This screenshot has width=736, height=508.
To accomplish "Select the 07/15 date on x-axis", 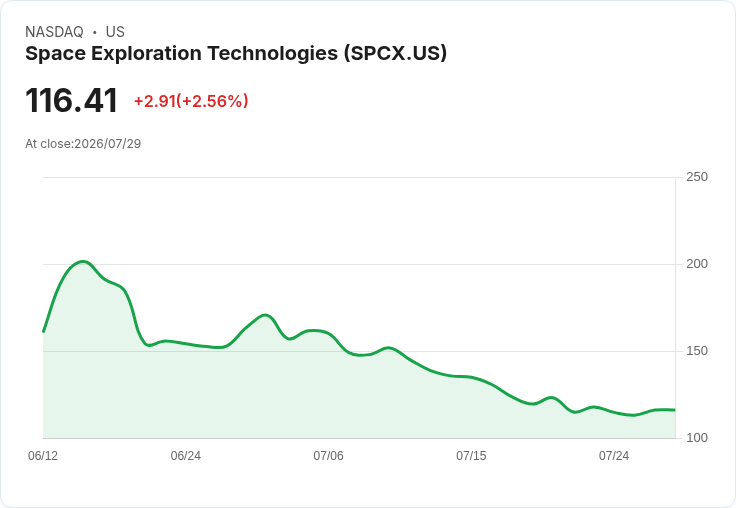I will click(471, 456).
